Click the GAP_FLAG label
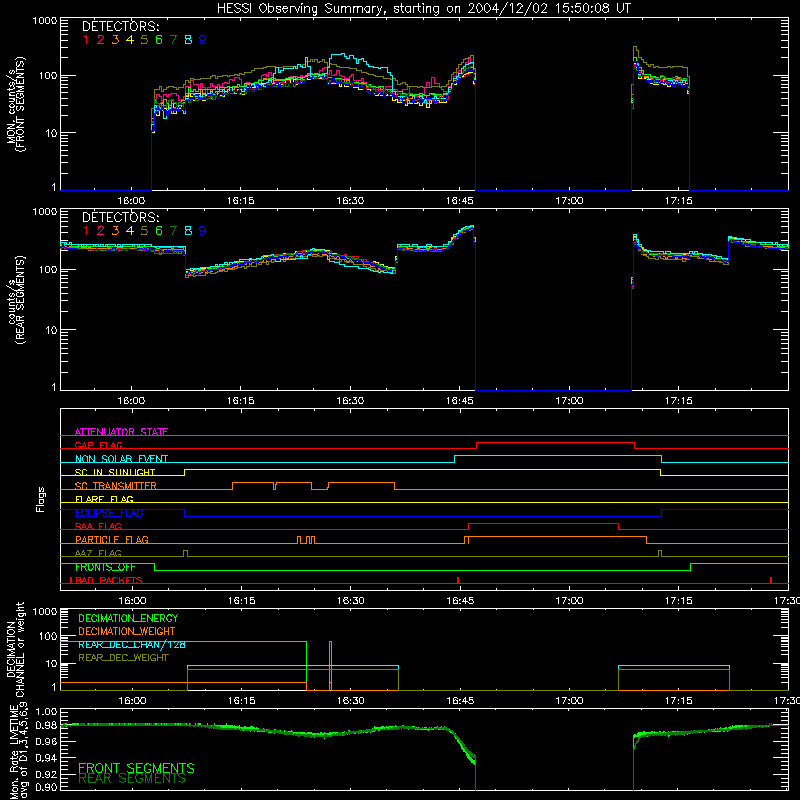800x800 pixels. pyautogui.click(x=98, y=445)
